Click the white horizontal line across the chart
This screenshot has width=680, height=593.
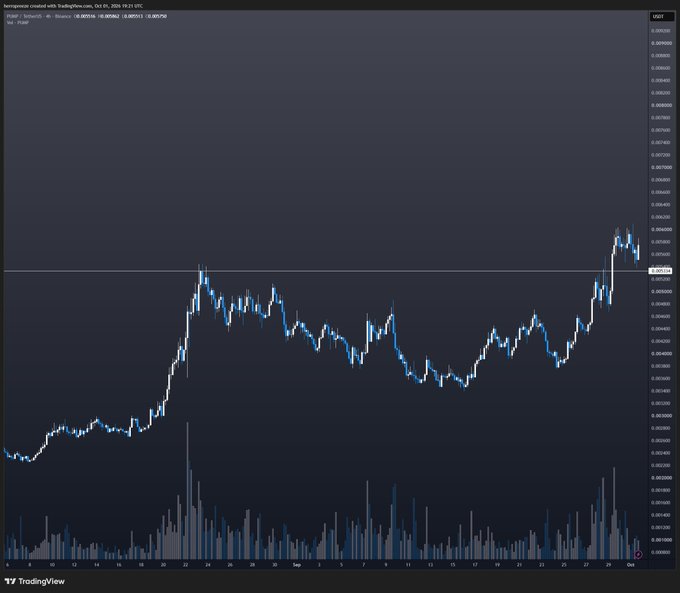pos(325,271)
